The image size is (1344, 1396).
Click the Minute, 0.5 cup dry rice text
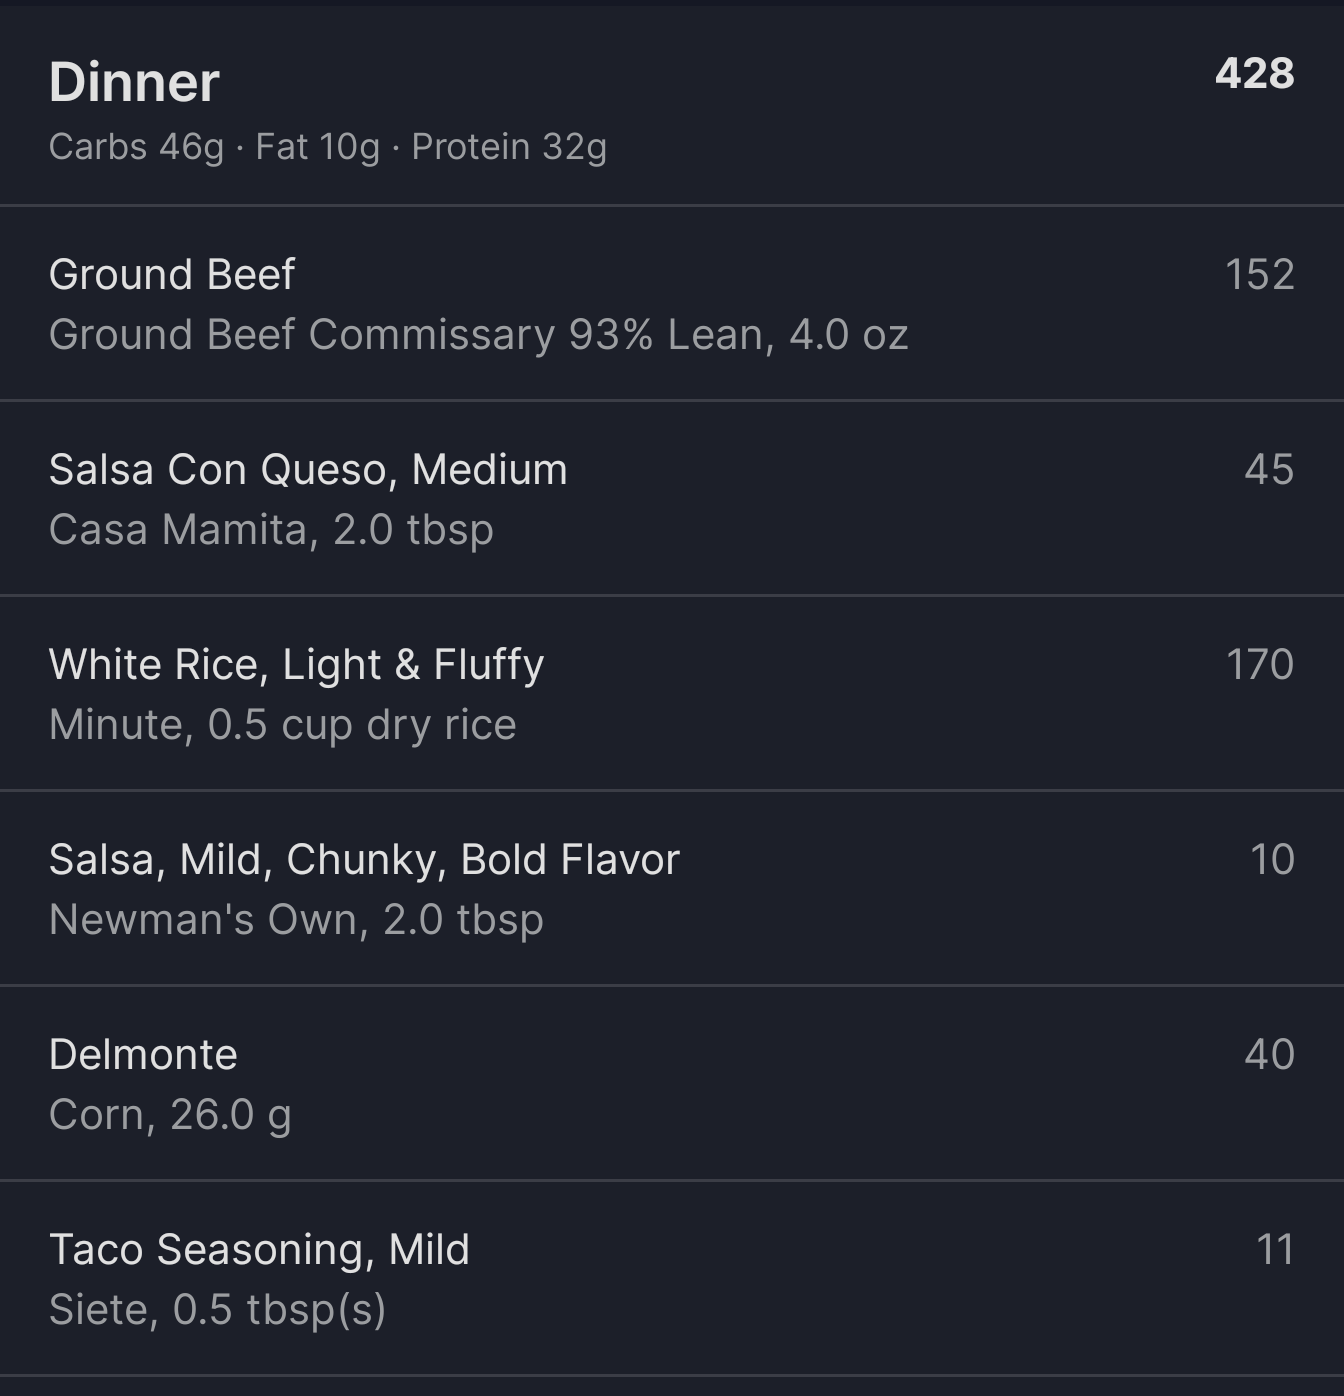pos(283,725)
